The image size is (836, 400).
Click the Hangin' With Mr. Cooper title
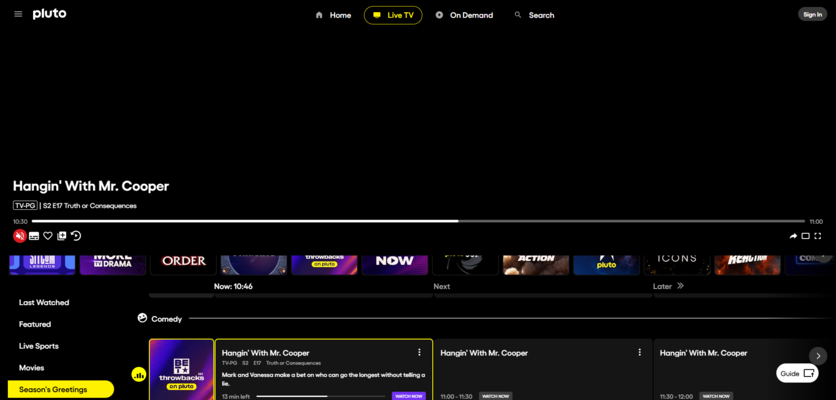[x=91, y=186]
